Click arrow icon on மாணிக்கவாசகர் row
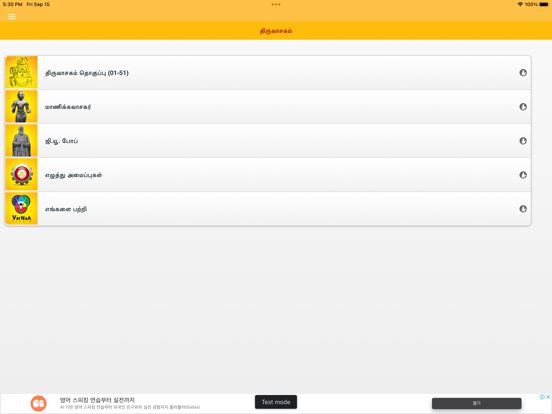The width and height of the screenshot is (552, 414). pos(523,107)
